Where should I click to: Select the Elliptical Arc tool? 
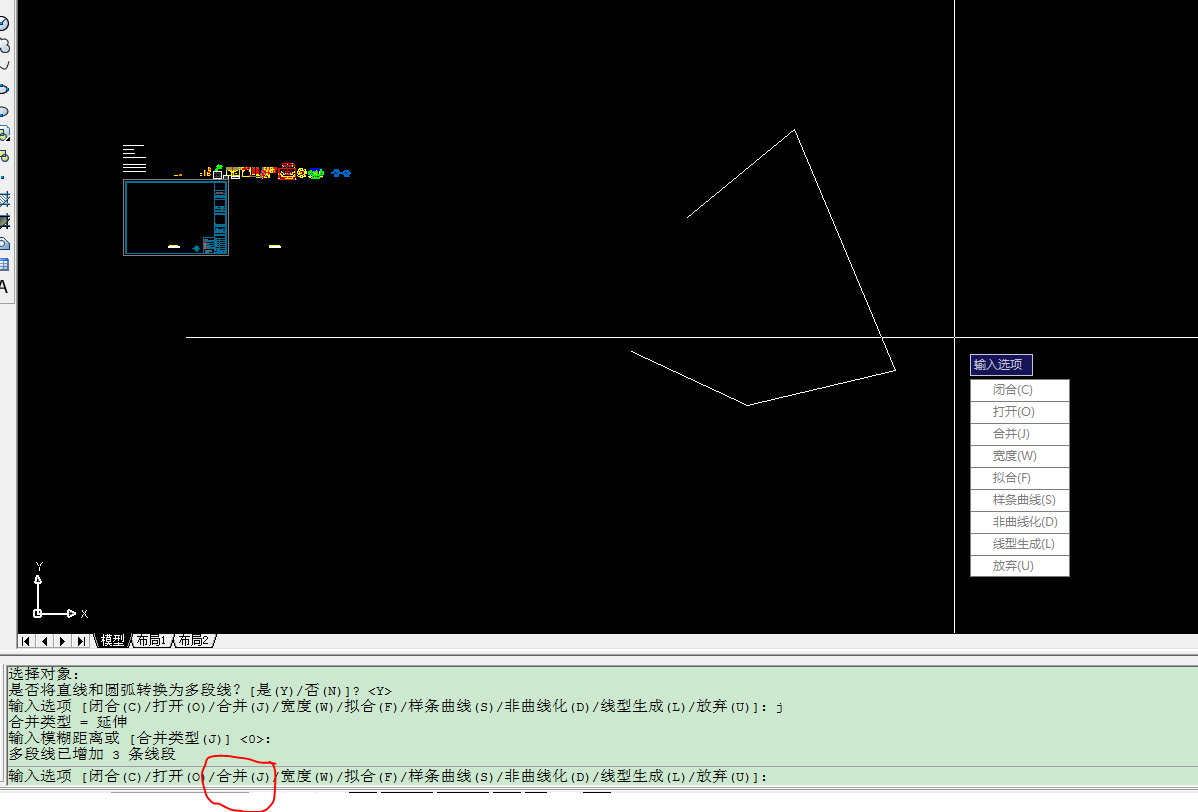3,112
